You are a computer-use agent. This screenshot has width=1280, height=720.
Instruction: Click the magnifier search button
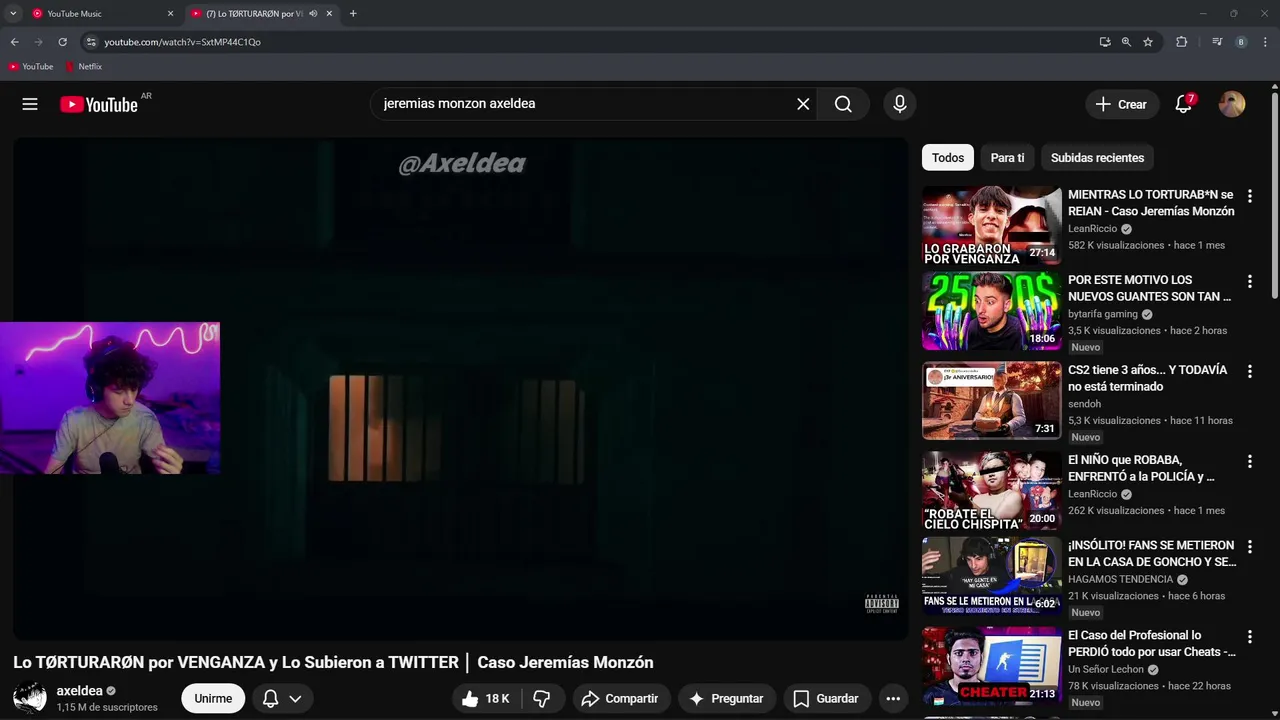(843, 104)
